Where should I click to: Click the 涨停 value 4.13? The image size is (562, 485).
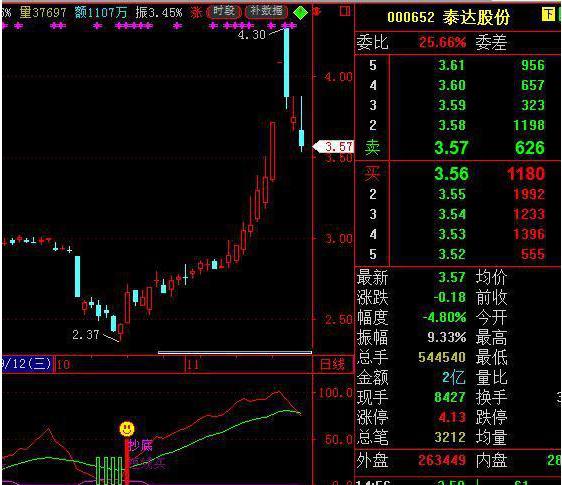click(x=452, y=417)
